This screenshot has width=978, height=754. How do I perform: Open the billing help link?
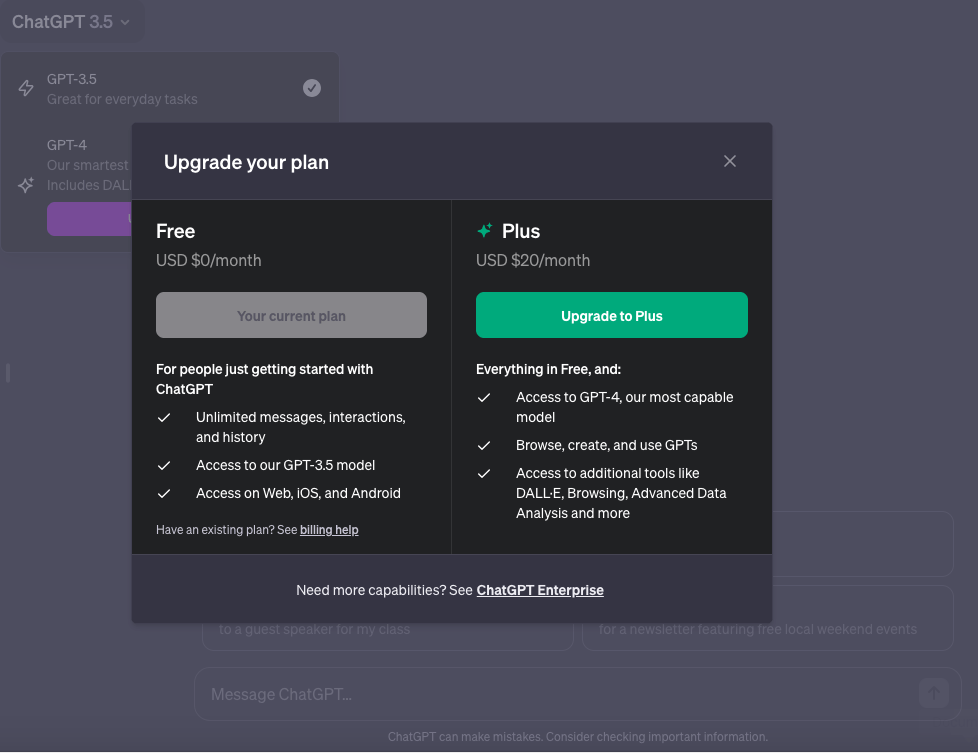pos(329,530)
